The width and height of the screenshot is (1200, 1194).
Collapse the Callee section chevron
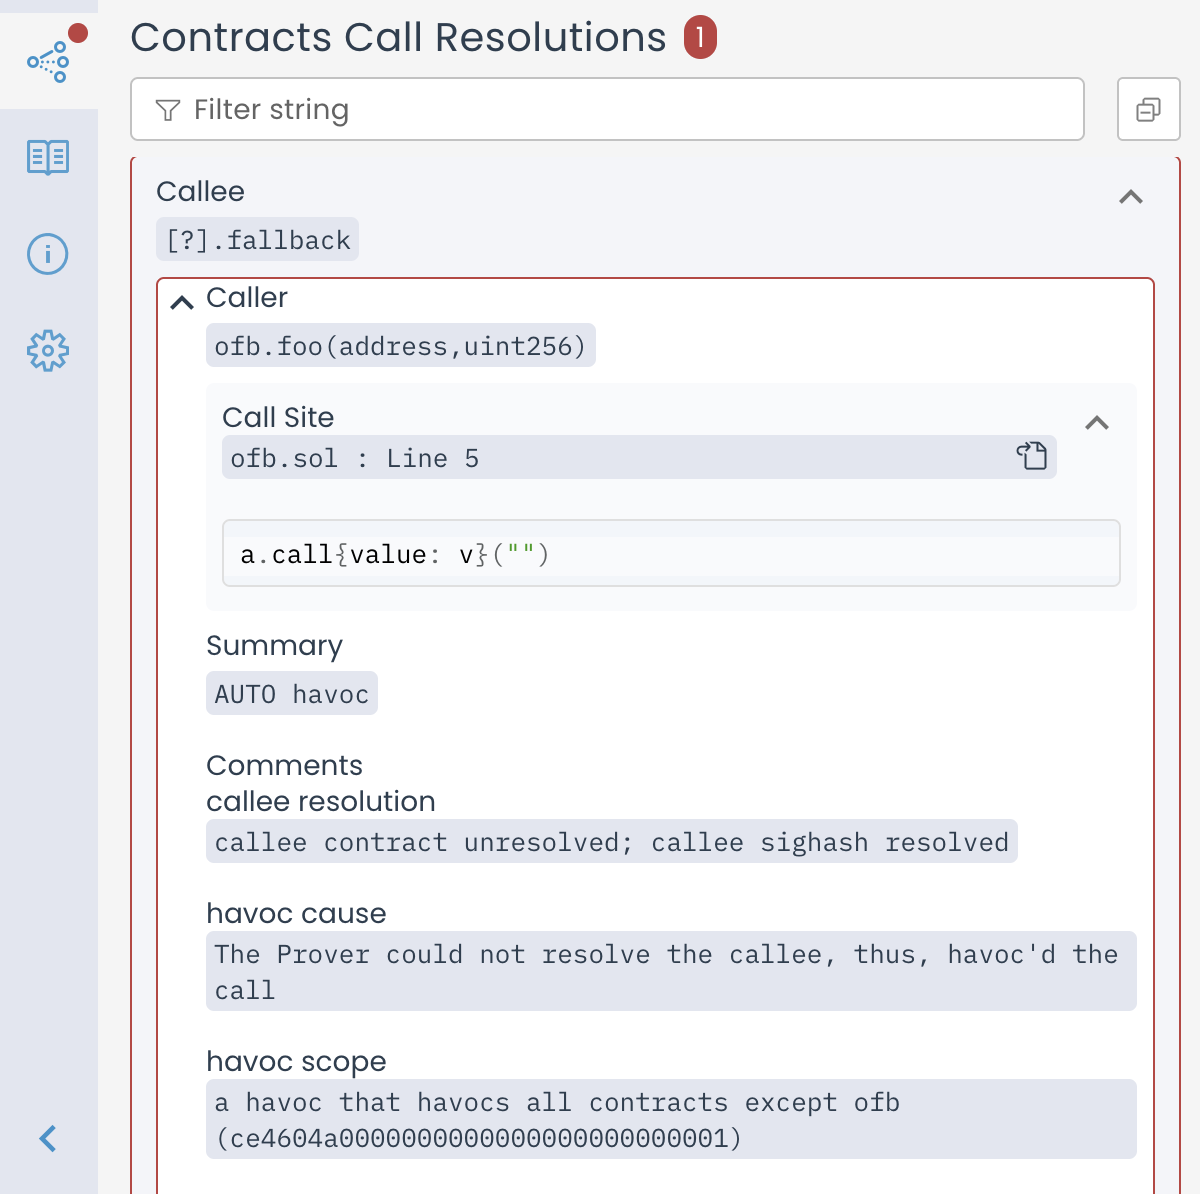click(1131, 197)
